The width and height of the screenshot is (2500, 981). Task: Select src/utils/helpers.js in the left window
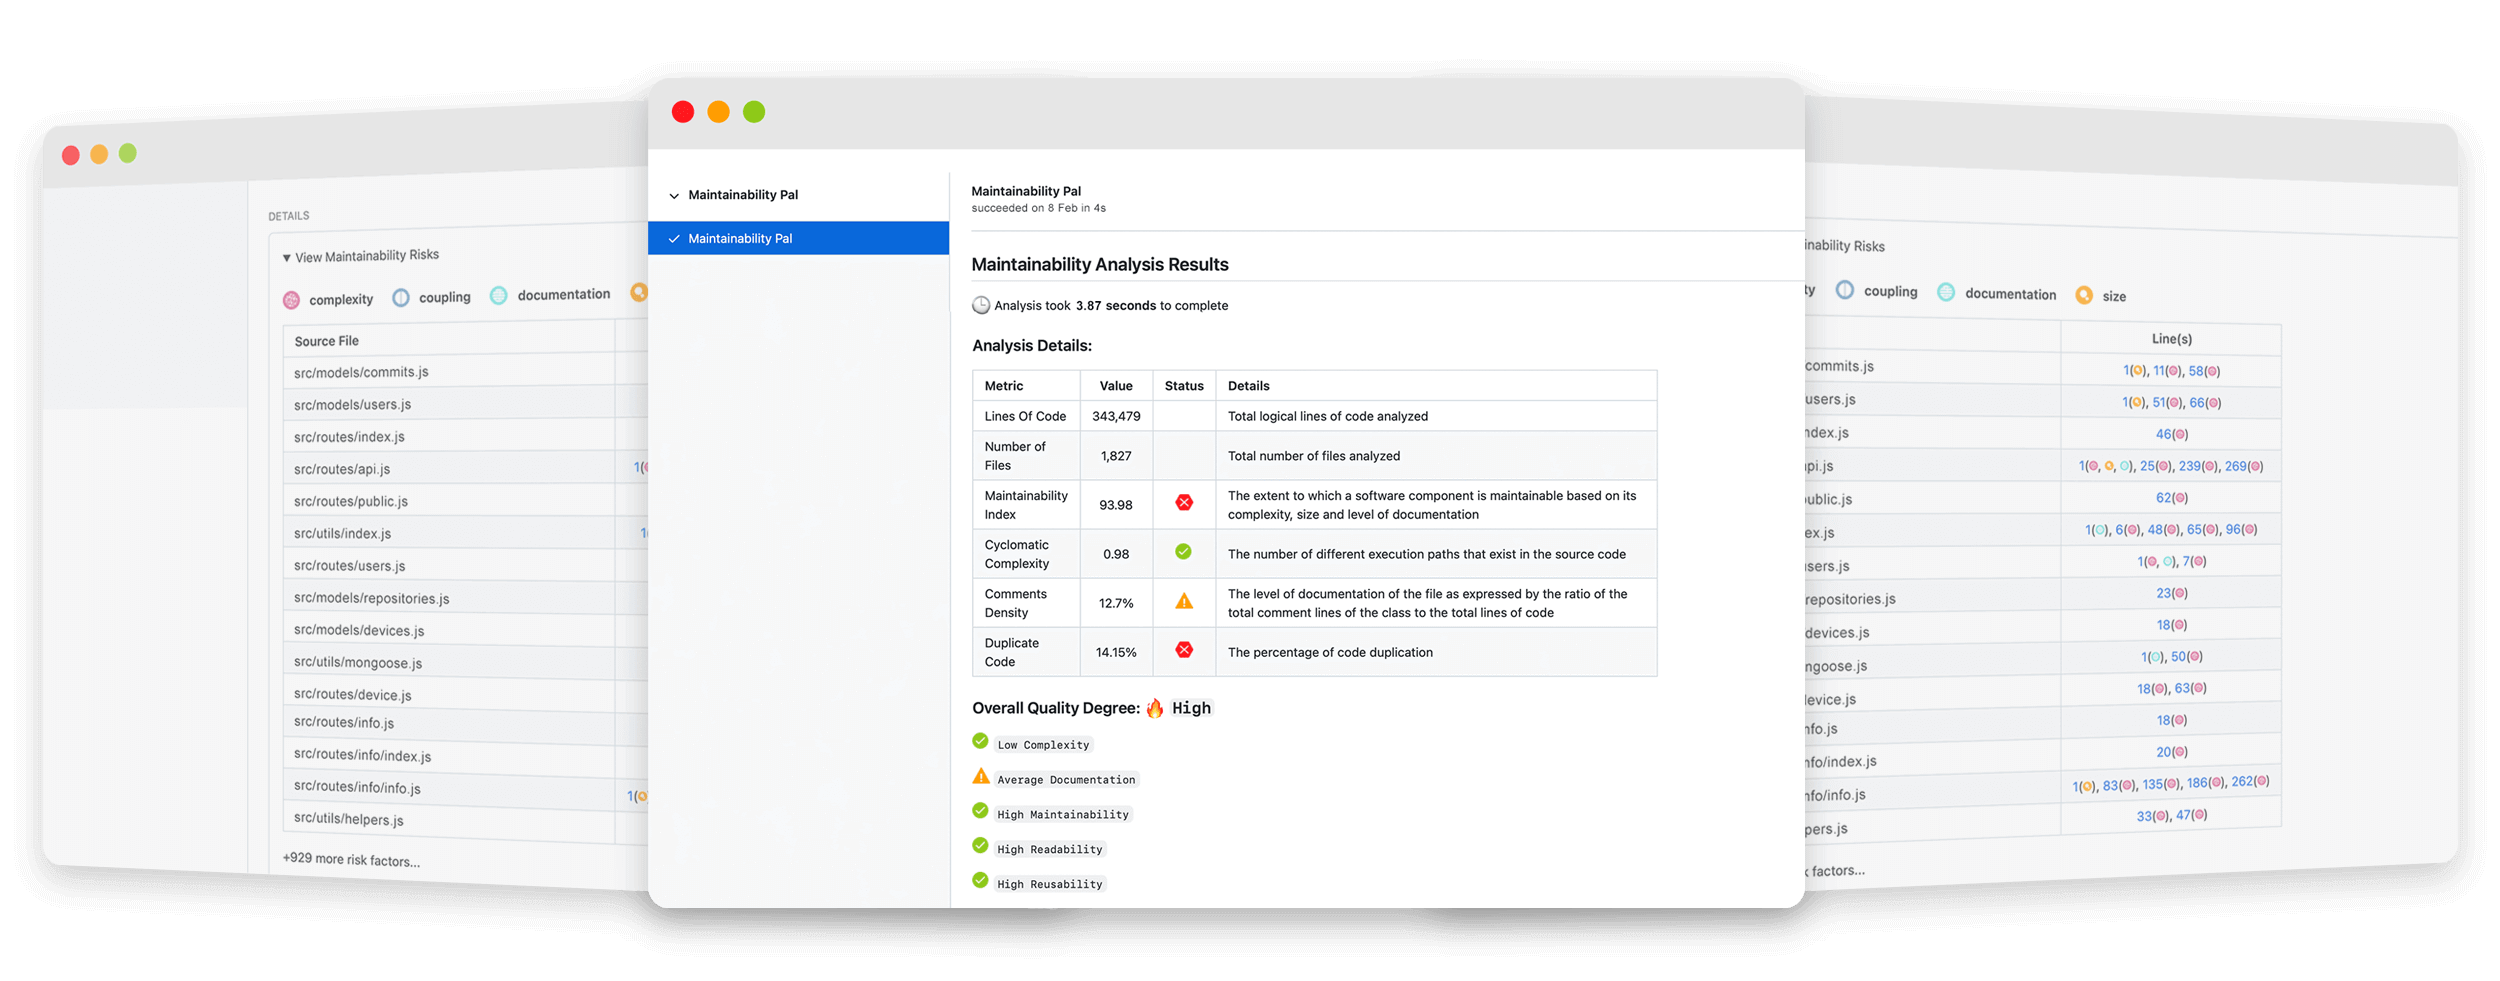349,819
